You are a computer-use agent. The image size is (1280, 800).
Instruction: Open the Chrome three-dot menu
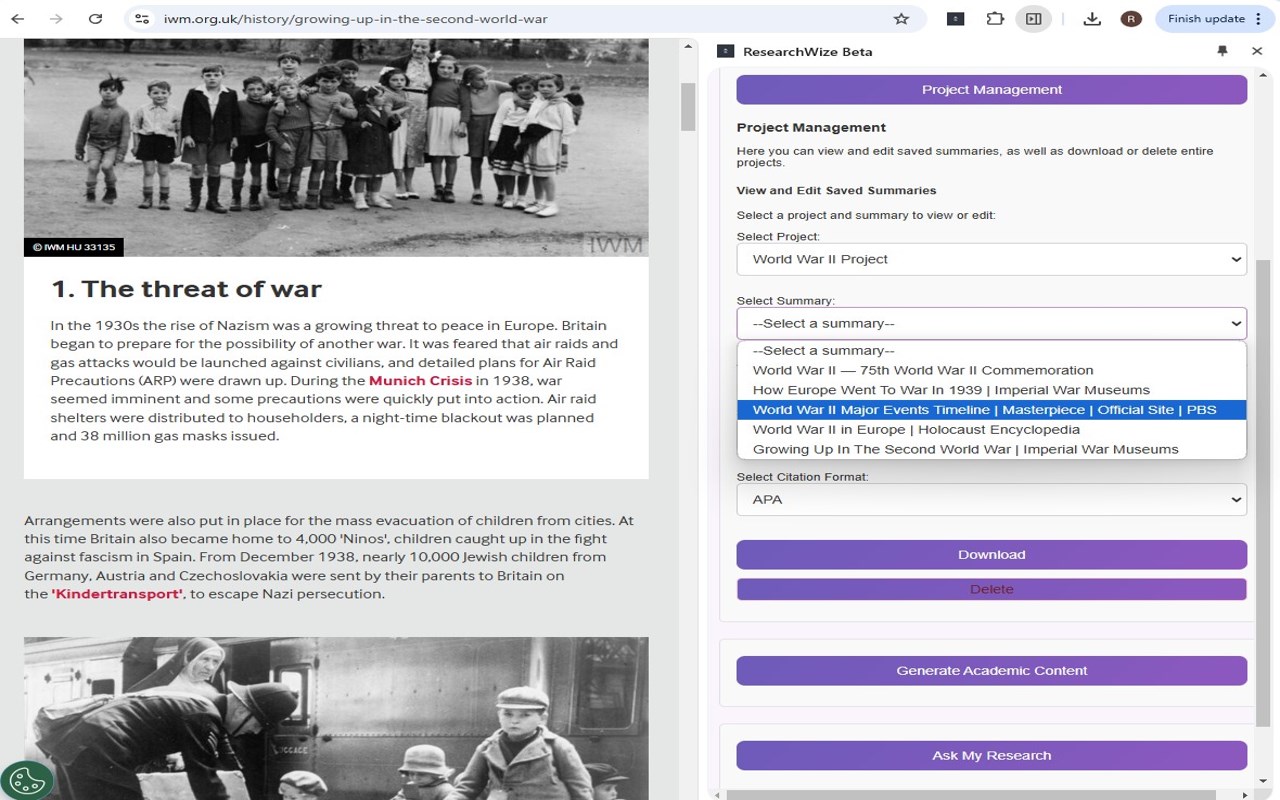point(1258,19)
